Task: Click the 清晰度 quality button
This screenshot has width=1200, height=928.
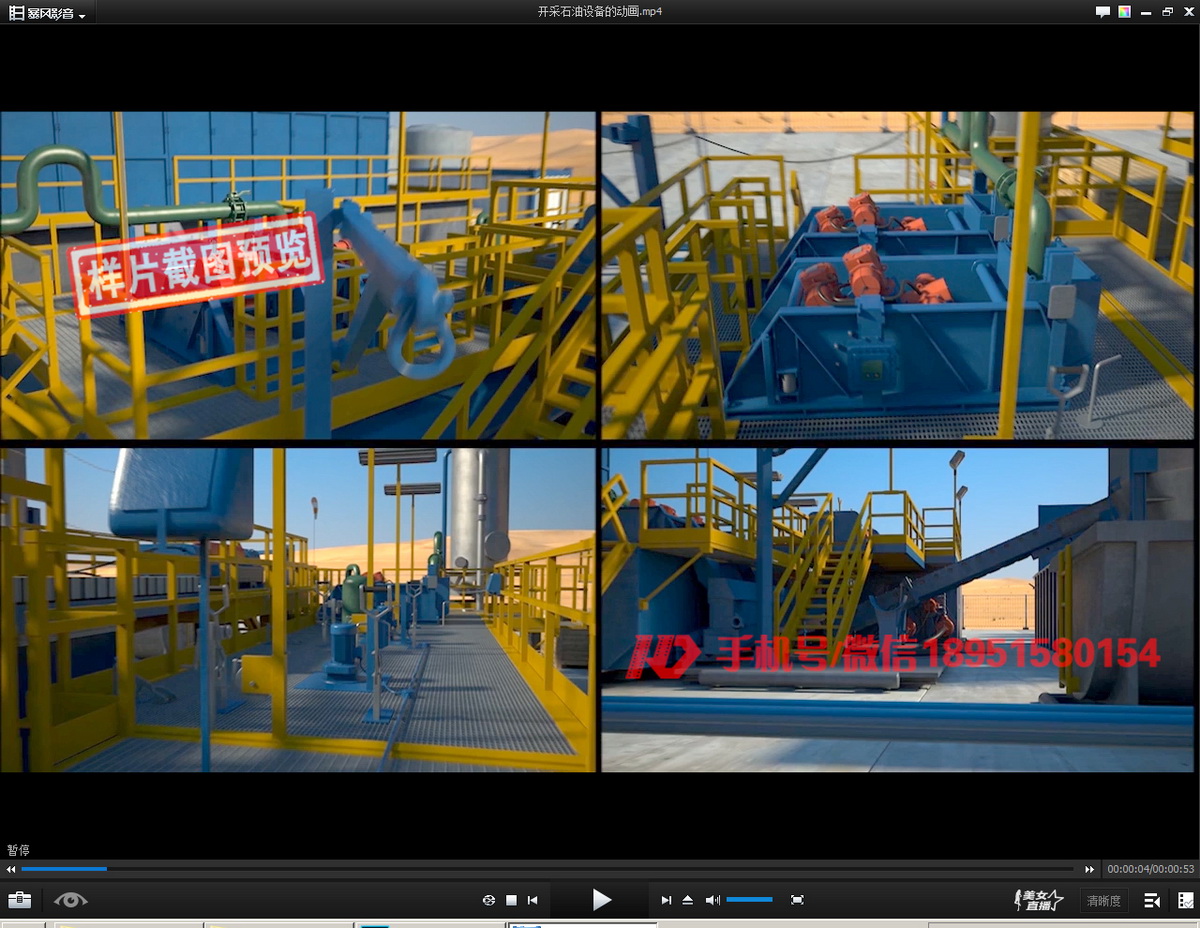Action: click(x=1103, y=901)
